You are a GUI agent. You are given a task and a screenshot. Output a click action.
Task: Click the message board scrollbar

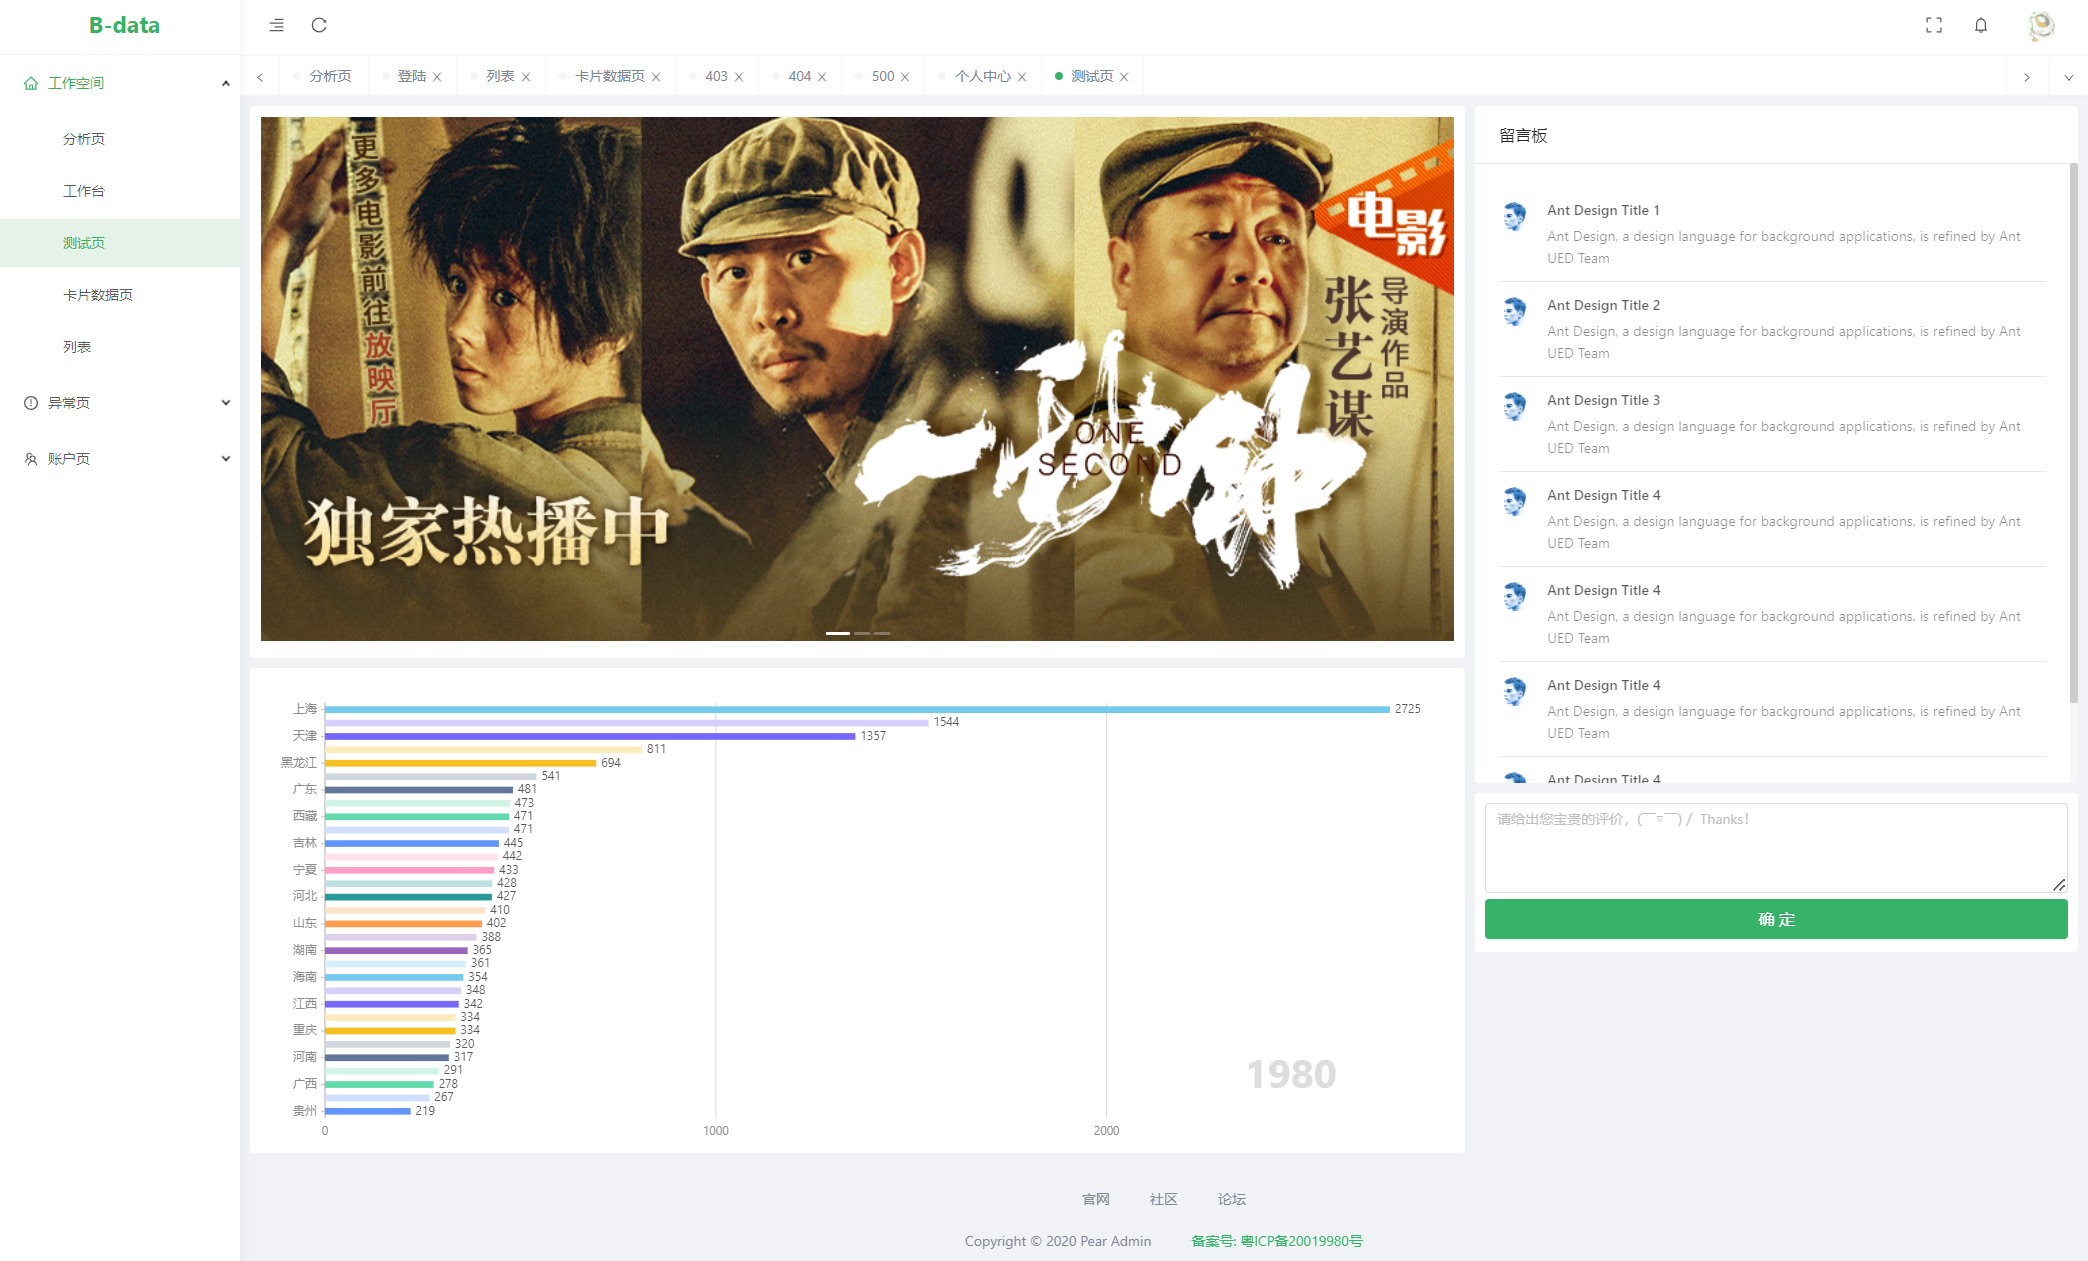2074,432
